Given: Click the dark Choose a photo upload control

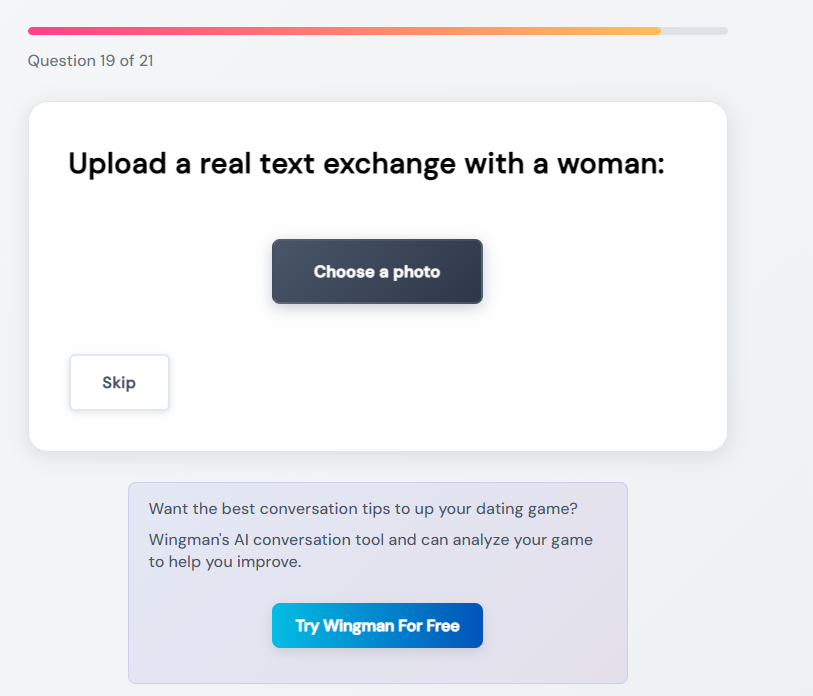Looking at the screenshot, I should (377, 271).
